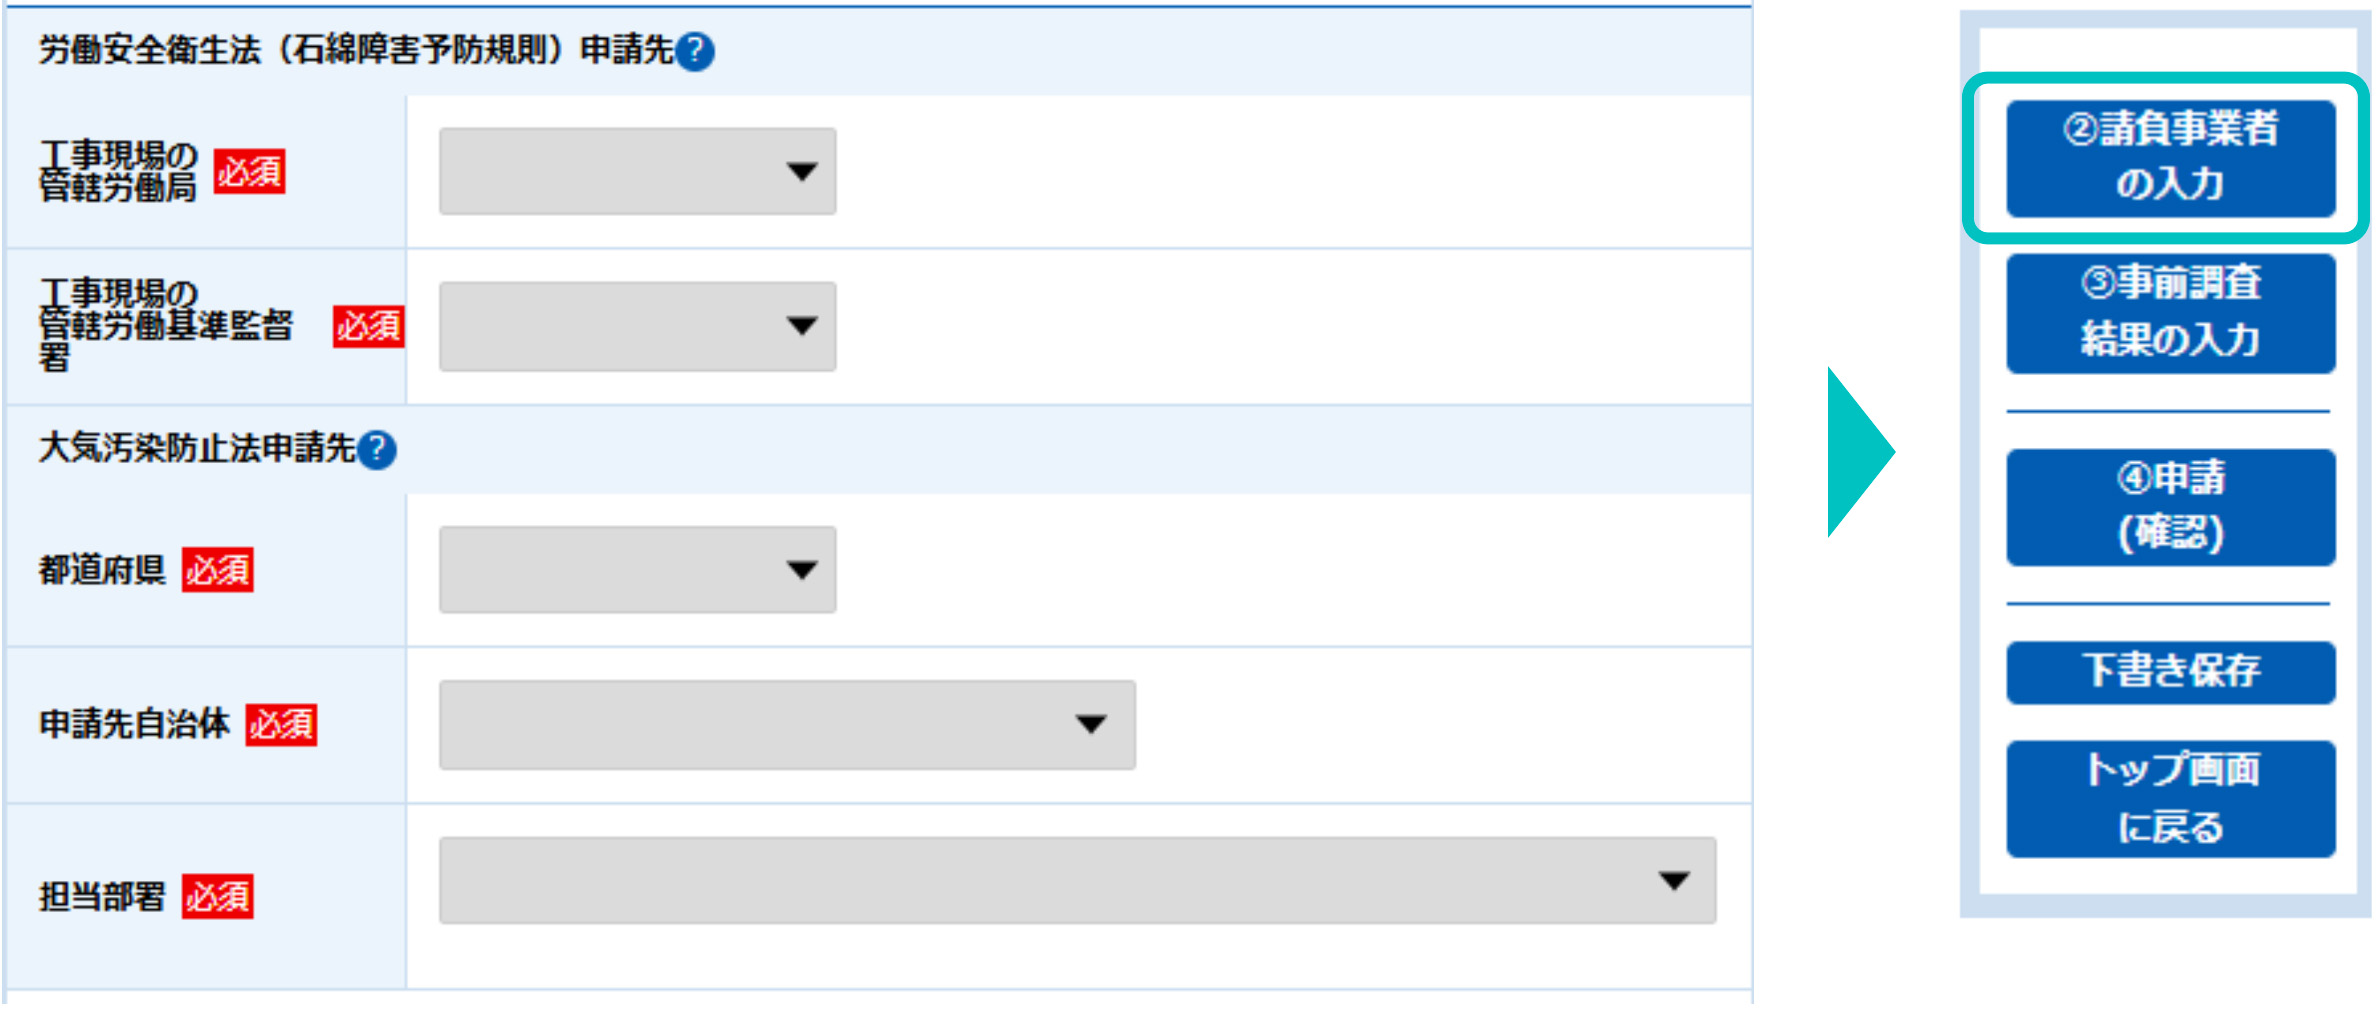Click 必須 badge beside 管轄労働局
Image resolution: width=2380 pixels, height=1018 pixels.
point(250,172)
